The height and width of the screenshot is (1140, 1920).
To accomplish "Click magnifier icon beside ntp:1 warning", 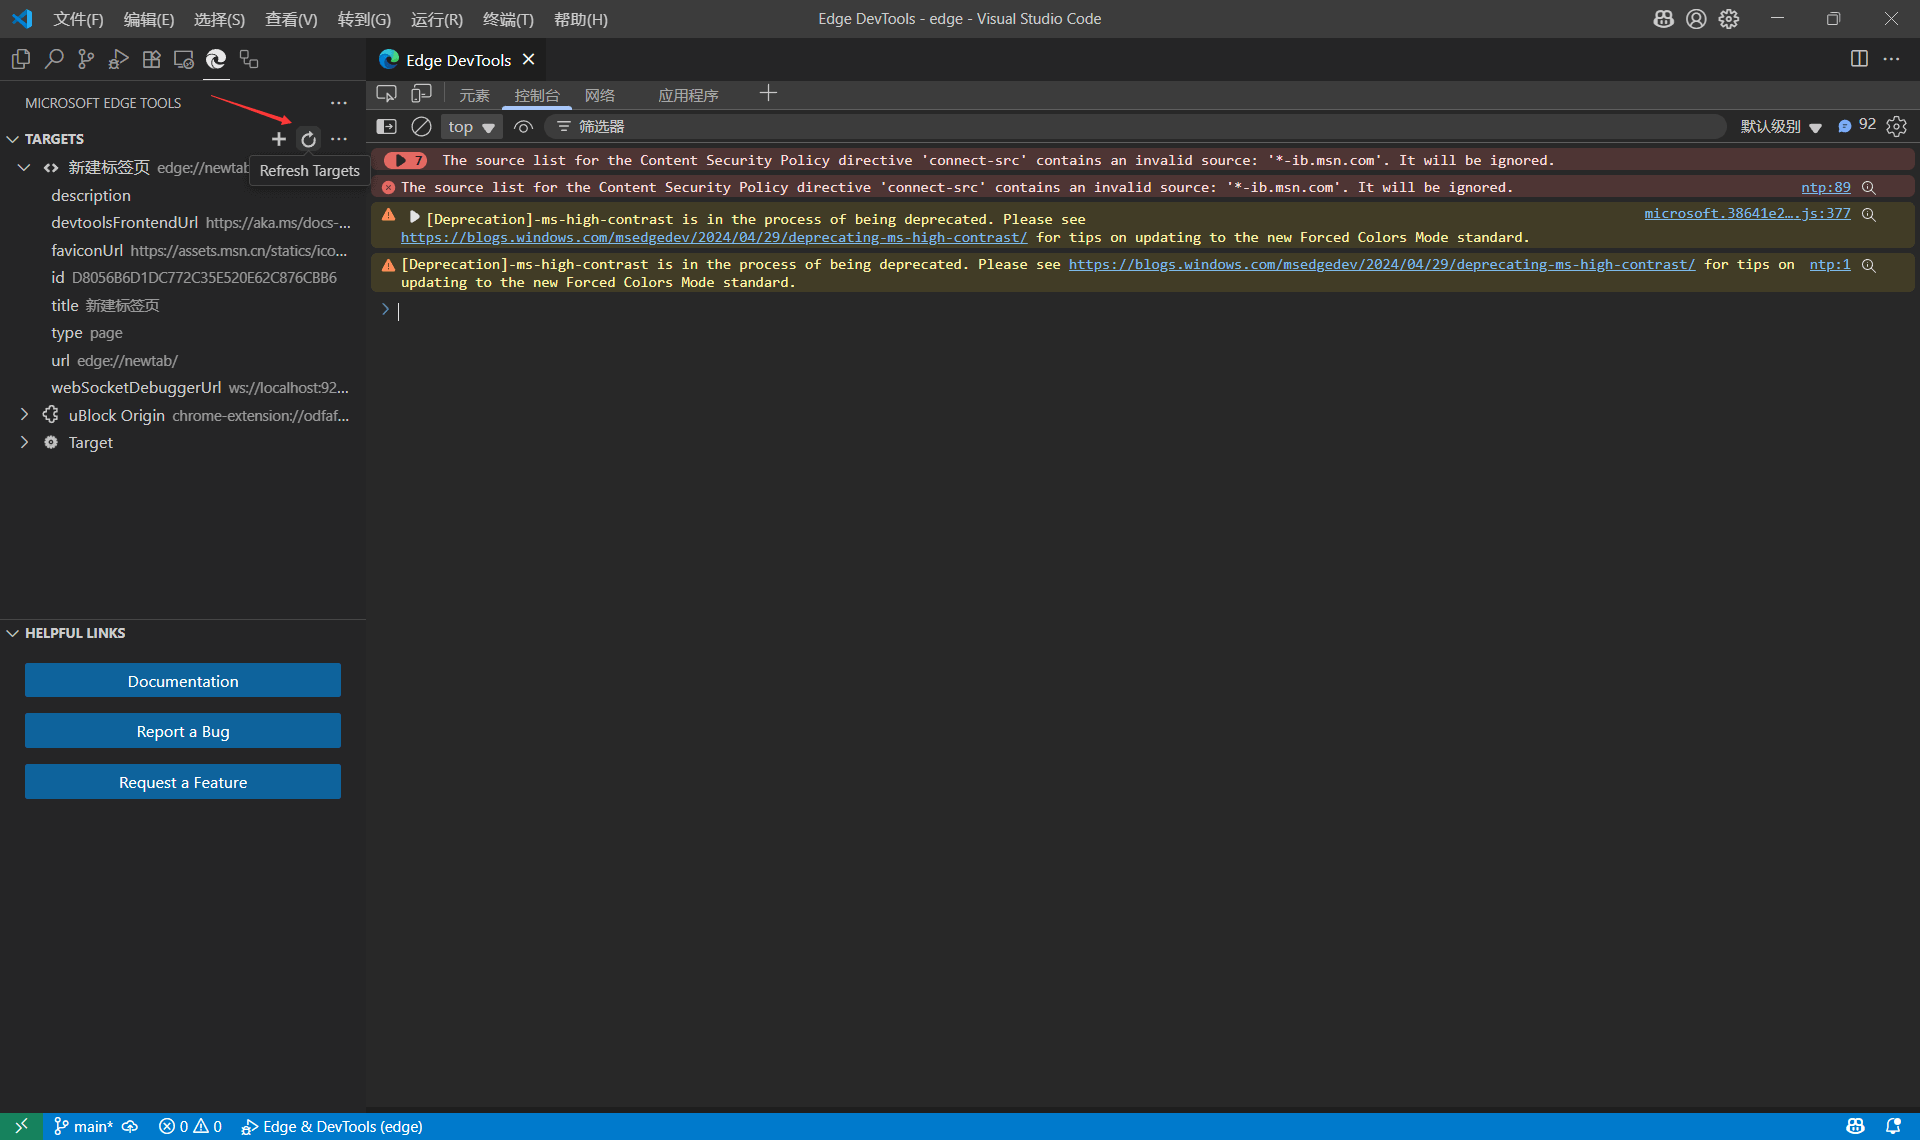I will tap(1869, 265).
